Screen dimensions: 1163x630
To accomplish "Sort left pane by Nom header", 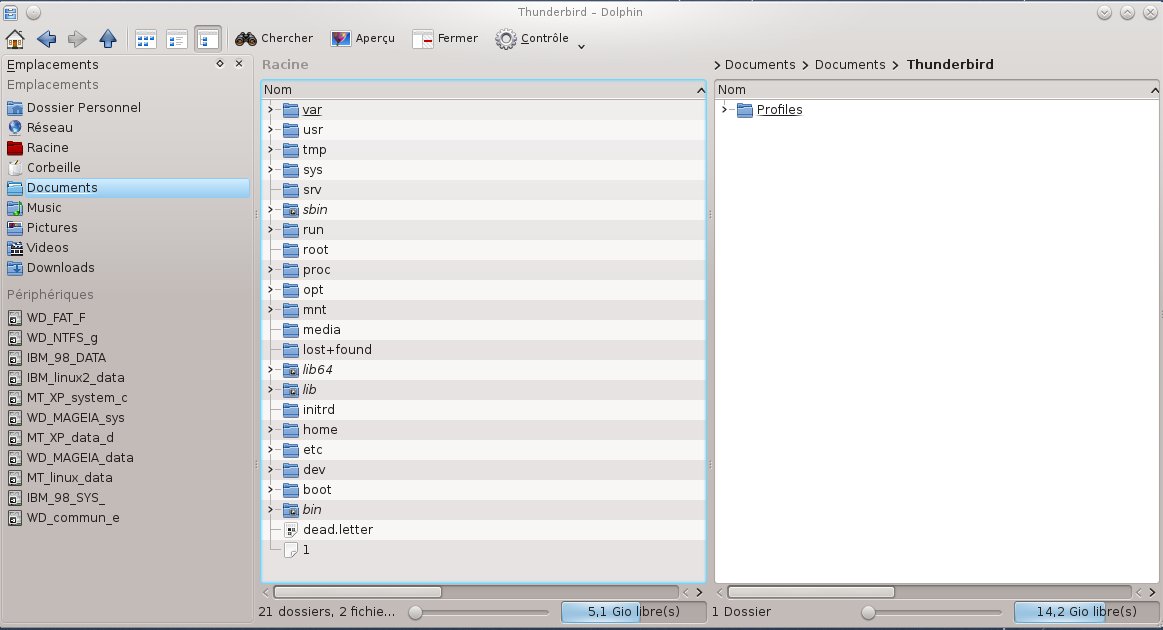I will tap(484, 90).
